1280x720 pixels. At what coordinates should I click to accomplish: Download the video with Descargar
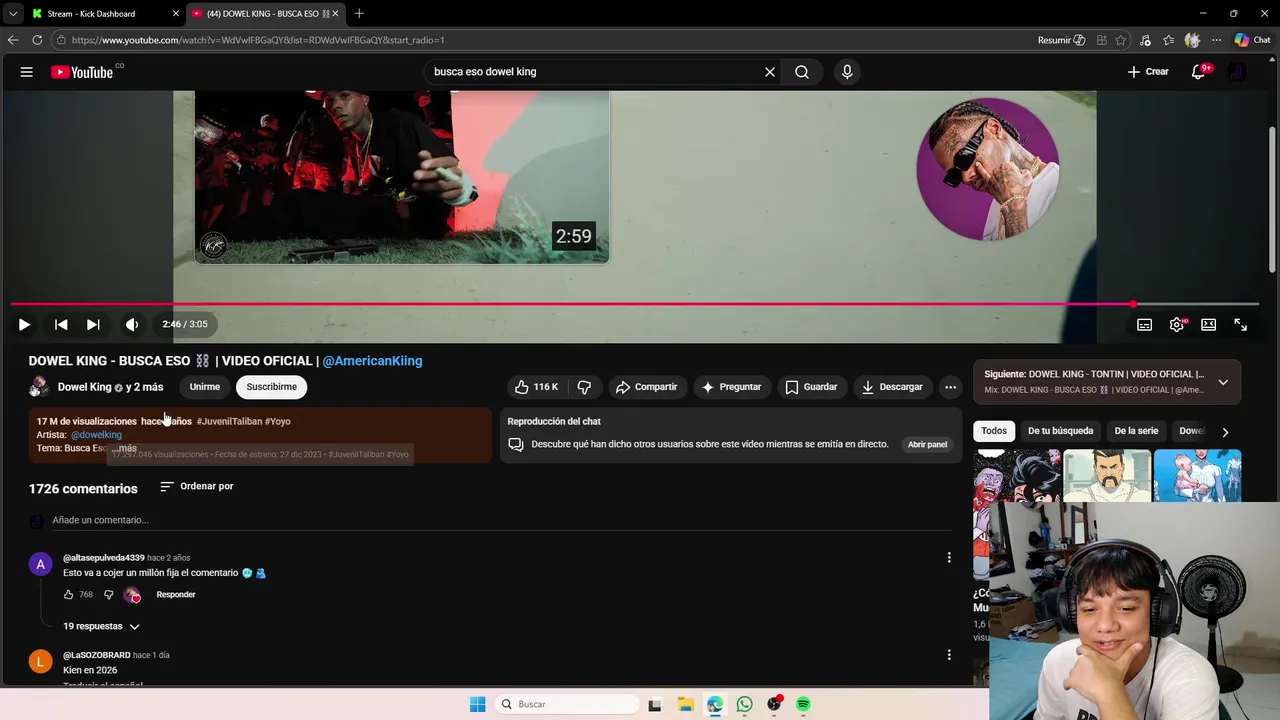pos(892,387)
